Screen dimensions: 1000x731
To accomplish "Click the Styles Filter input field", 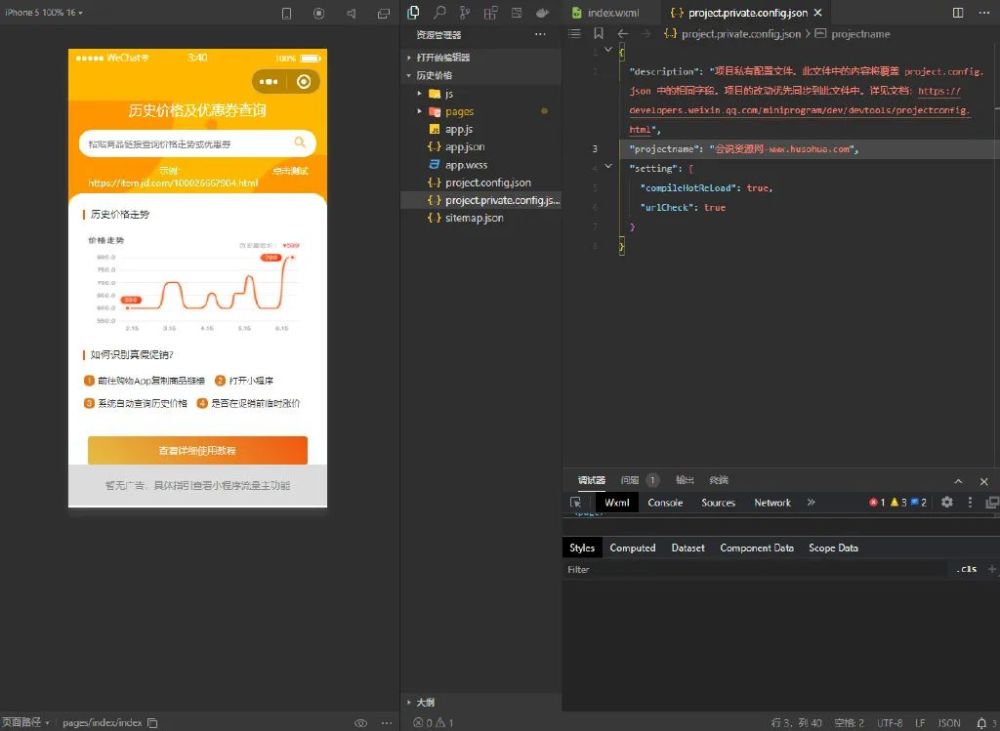I will pos(750,569).
